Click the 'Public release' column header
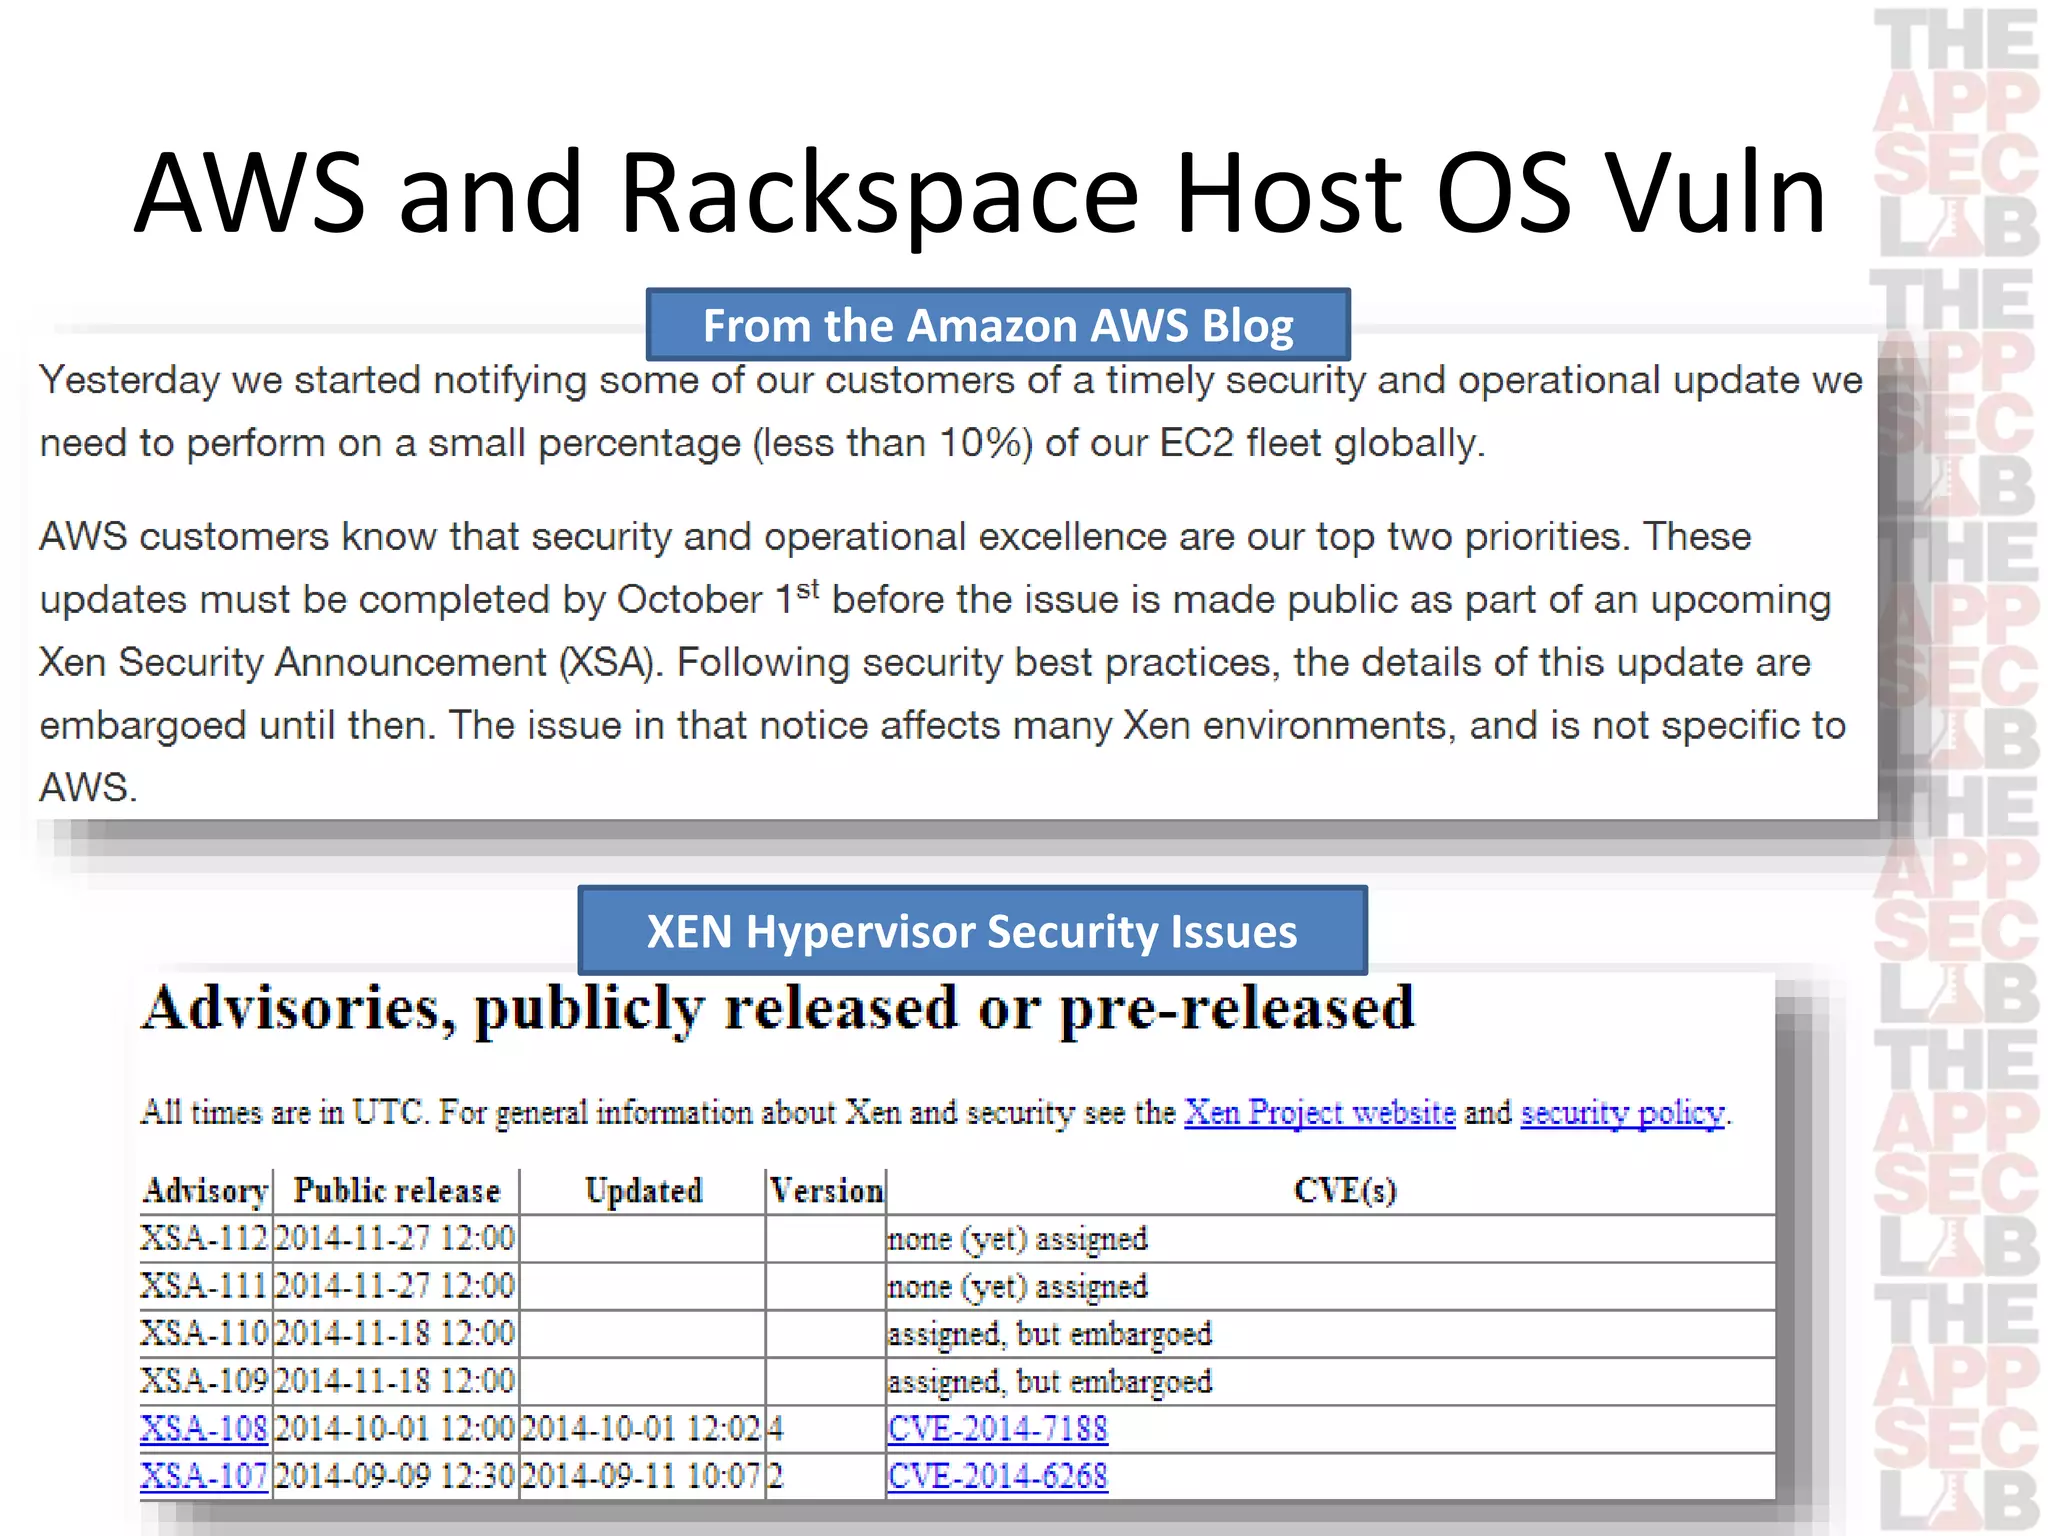The width and height of the screenshot is (2048, 1536). [x=396, y=1191]
